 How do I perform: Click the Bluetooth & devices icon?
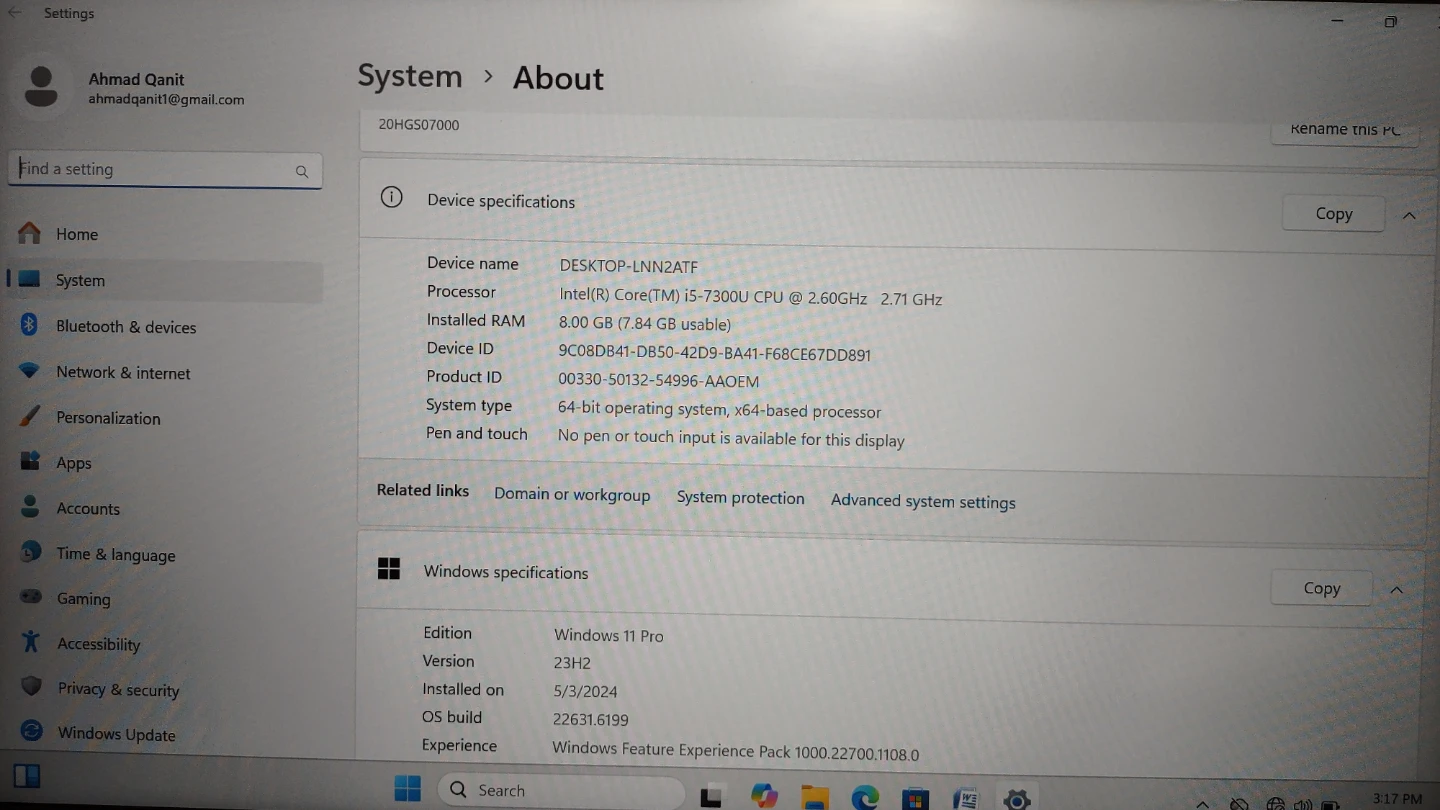click(30, 325)
